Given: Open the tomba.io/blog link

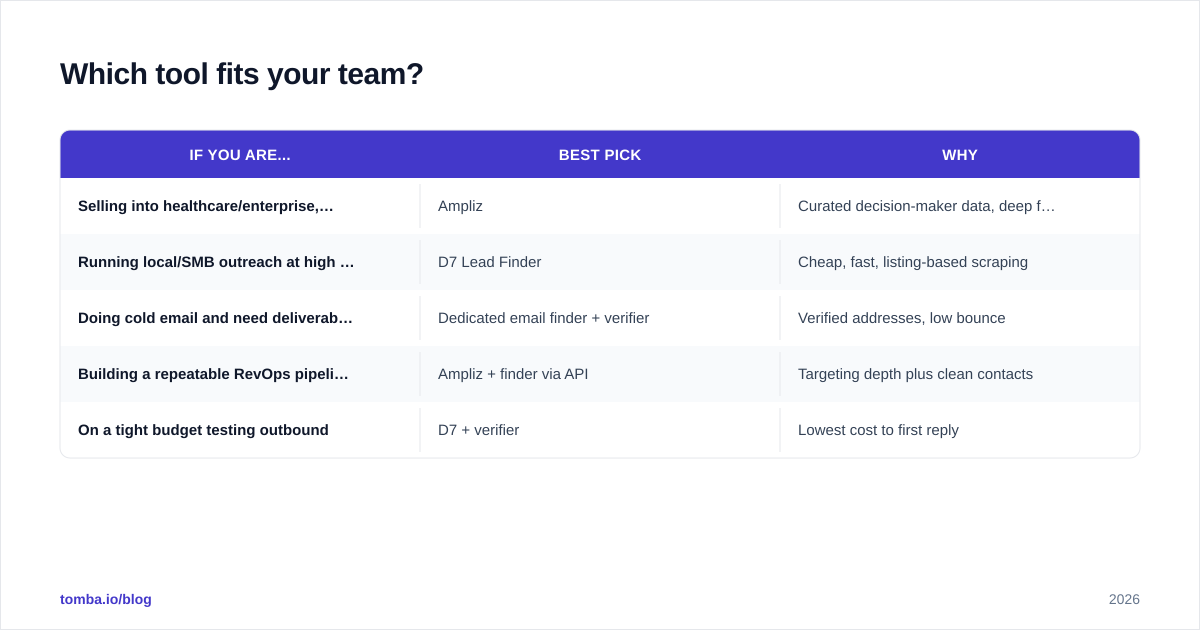Looking at the screenshot, I should (106, 599).
